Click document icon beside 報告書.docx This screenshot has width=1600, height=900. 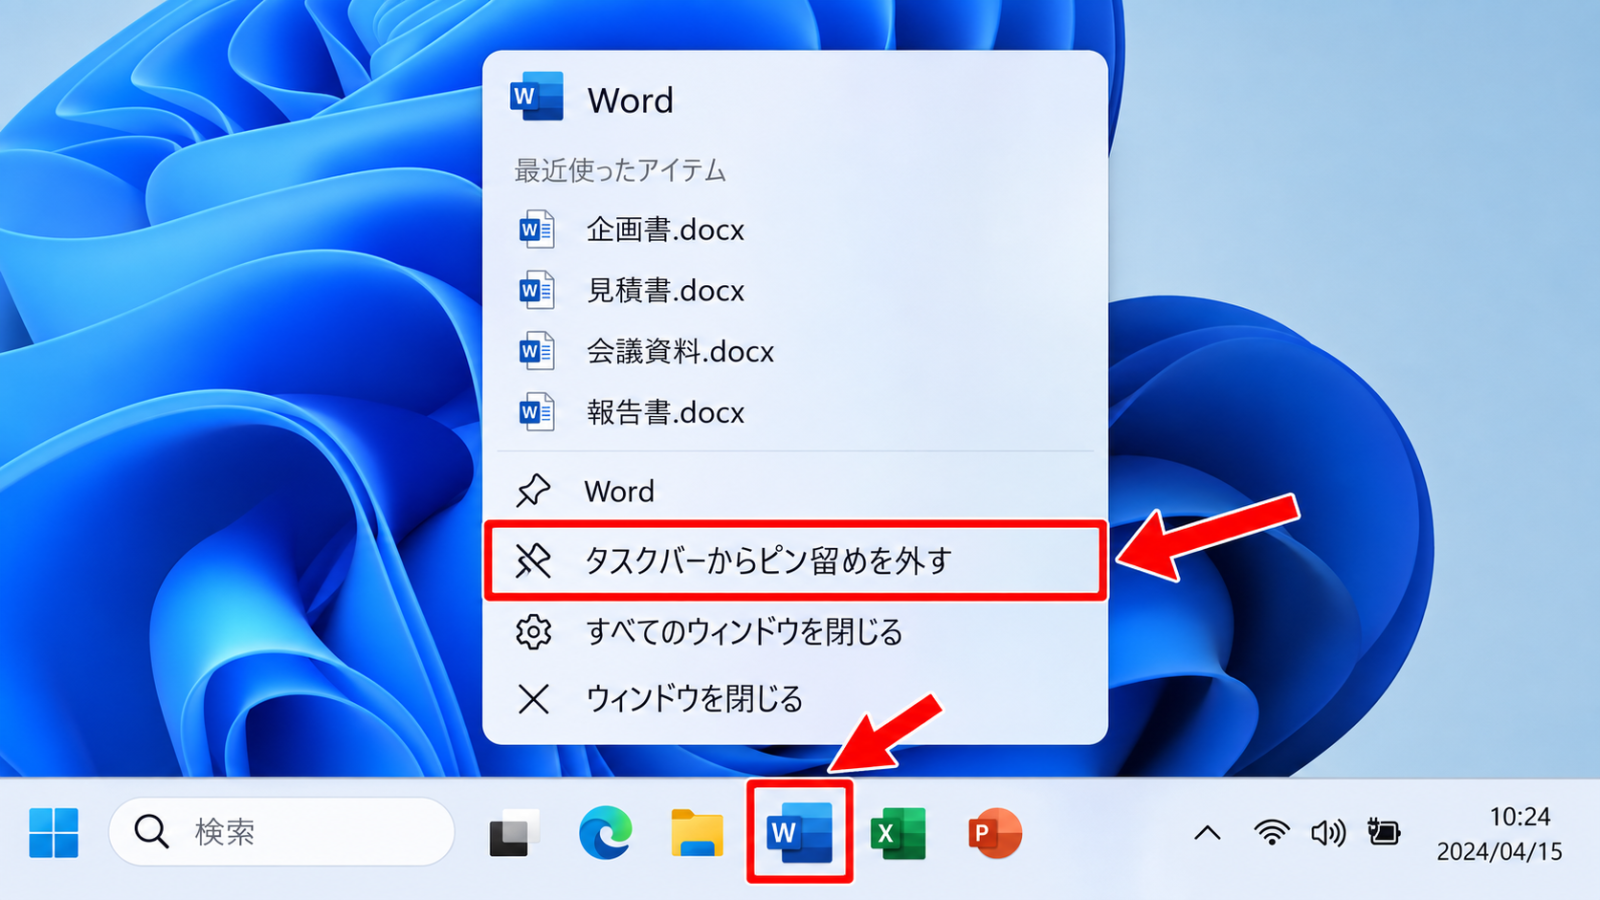(x=536, y=412)
